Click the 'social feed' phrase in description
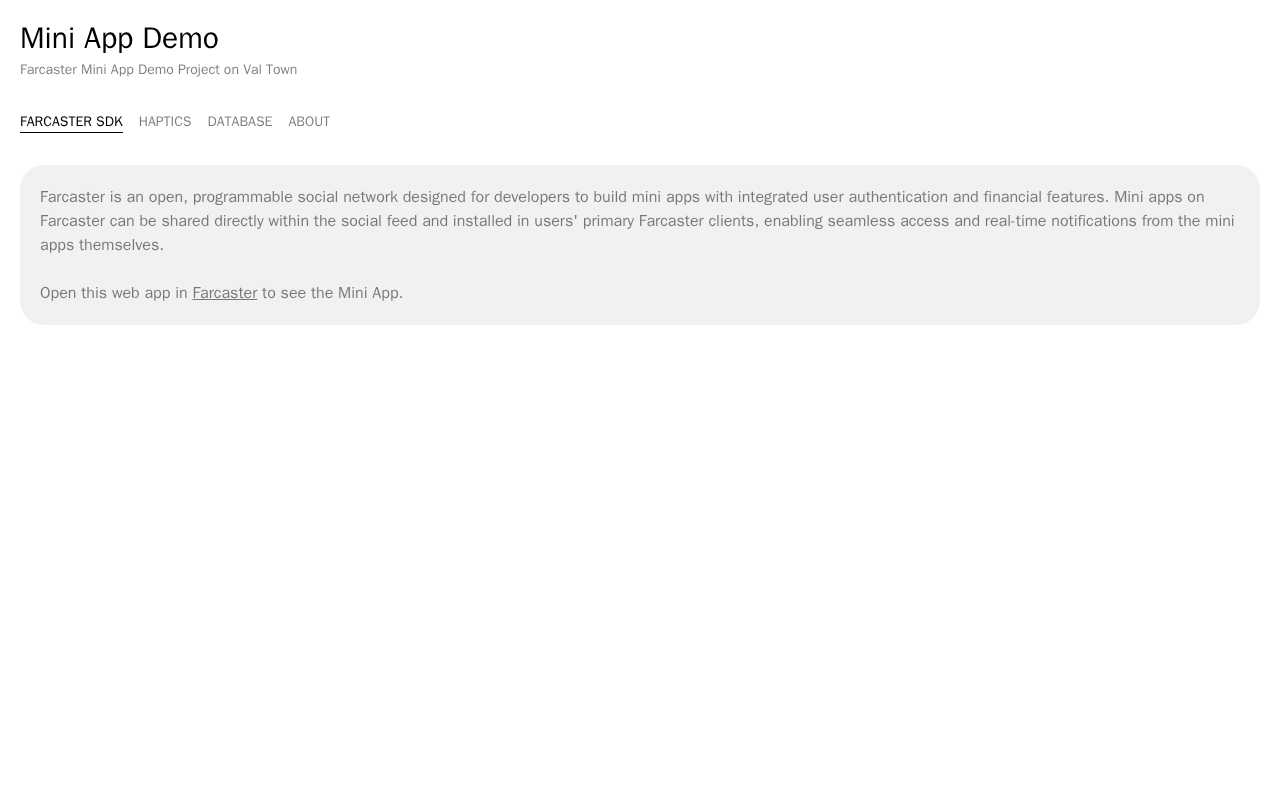This screenshot has width=1280, height=800. pyautogui.click(x=379, y=221)
